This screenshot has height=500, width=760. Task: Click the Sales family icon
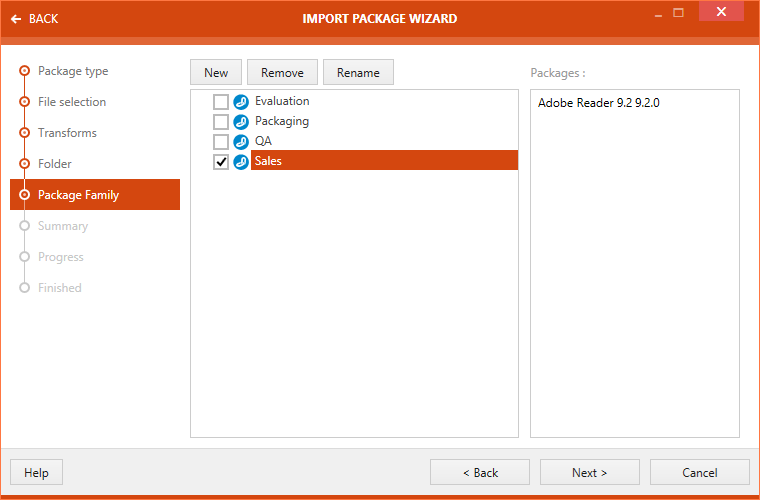241,162
